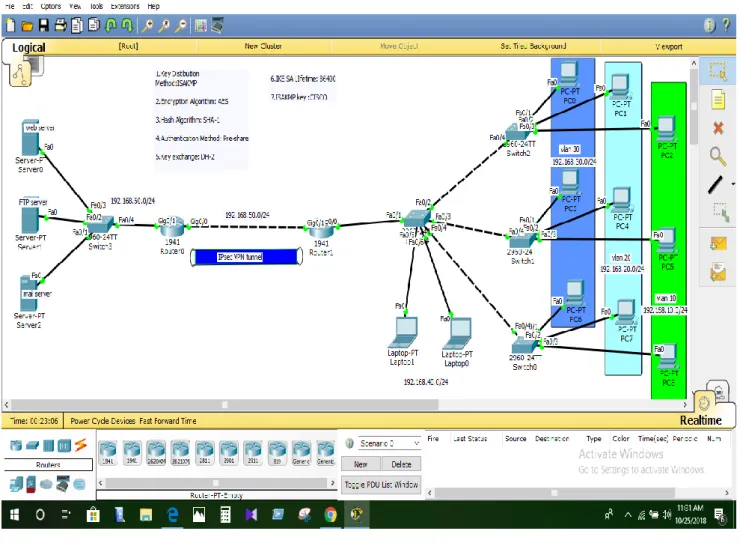This screenshot has height=543, width=740.
Task: Choose the Resize Shape tool
Action: pos(720,212)
